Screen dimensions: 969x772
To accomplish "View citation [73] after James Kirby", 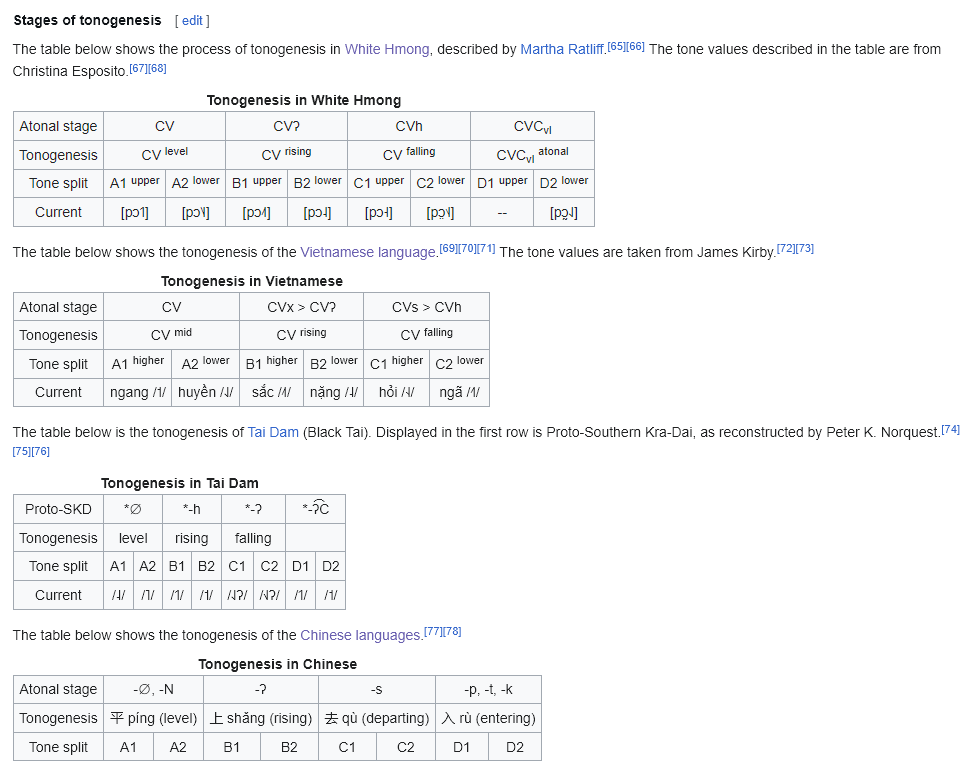I will (805, 248).
